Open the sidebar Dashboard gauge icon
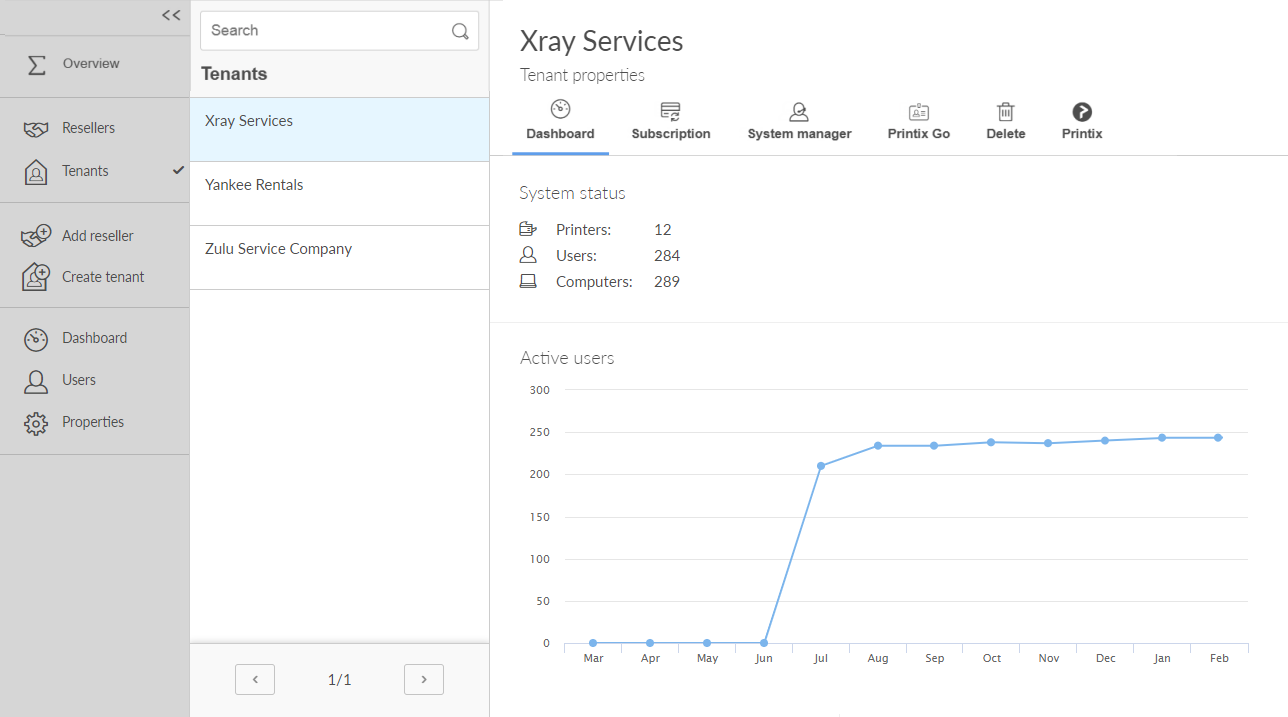Screen dimensions: 1288x717 click(x=36, y=339)
